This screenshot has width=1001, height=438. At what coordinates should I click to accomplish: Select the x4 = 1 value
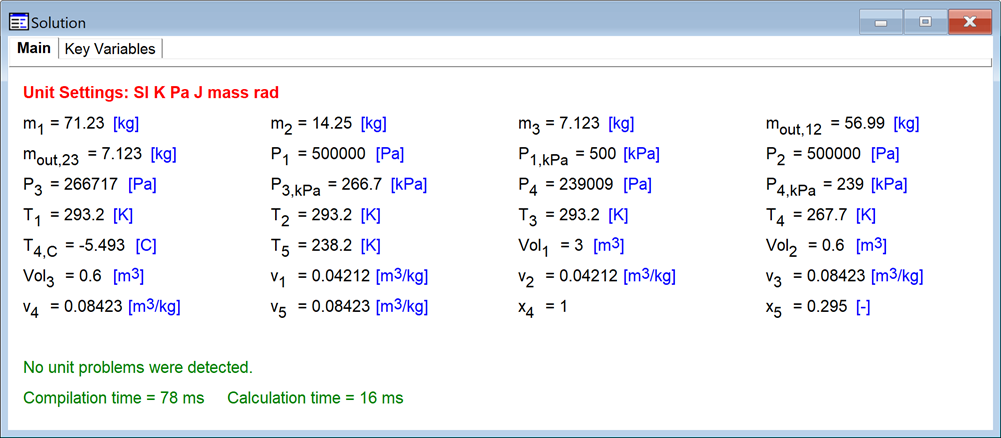(543, 307)
